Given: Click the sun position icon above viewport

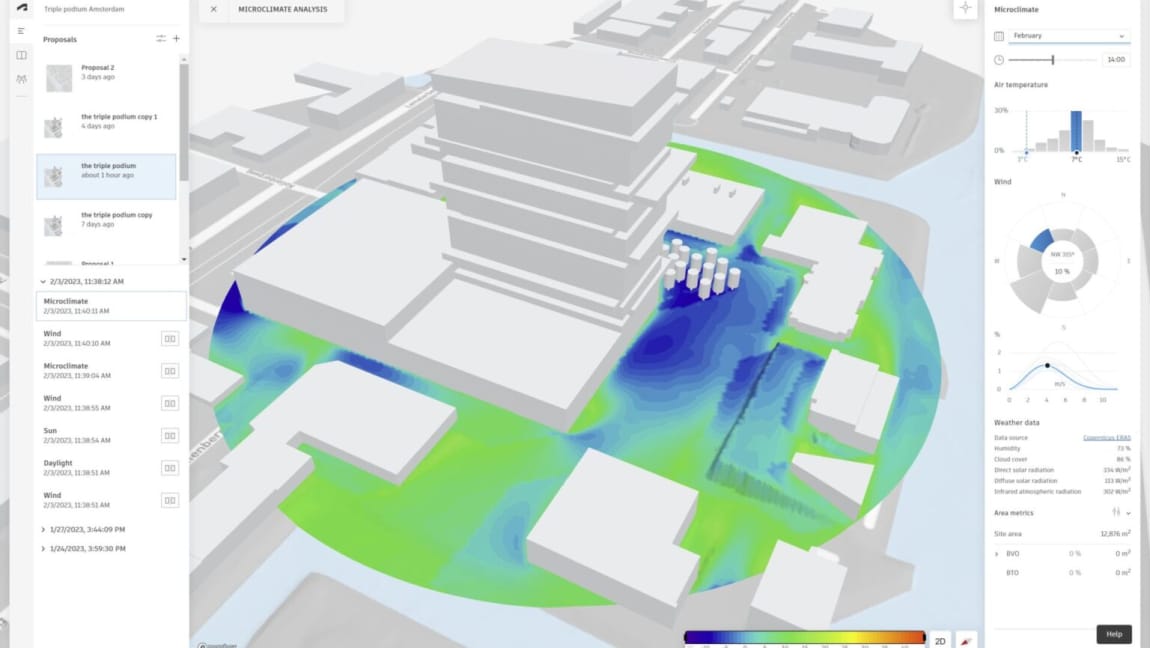Looking at the screenshot, I should tap(965, 8).
